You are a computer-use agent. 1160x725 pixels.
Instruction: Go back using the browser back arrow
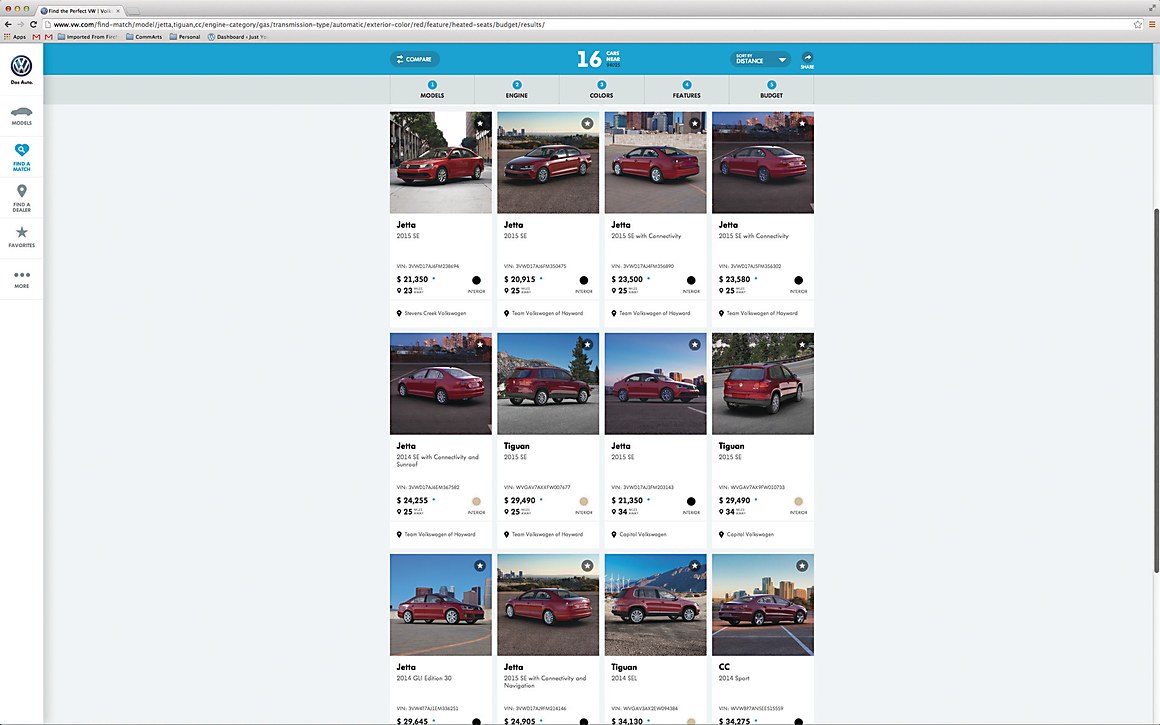(8, 24)
